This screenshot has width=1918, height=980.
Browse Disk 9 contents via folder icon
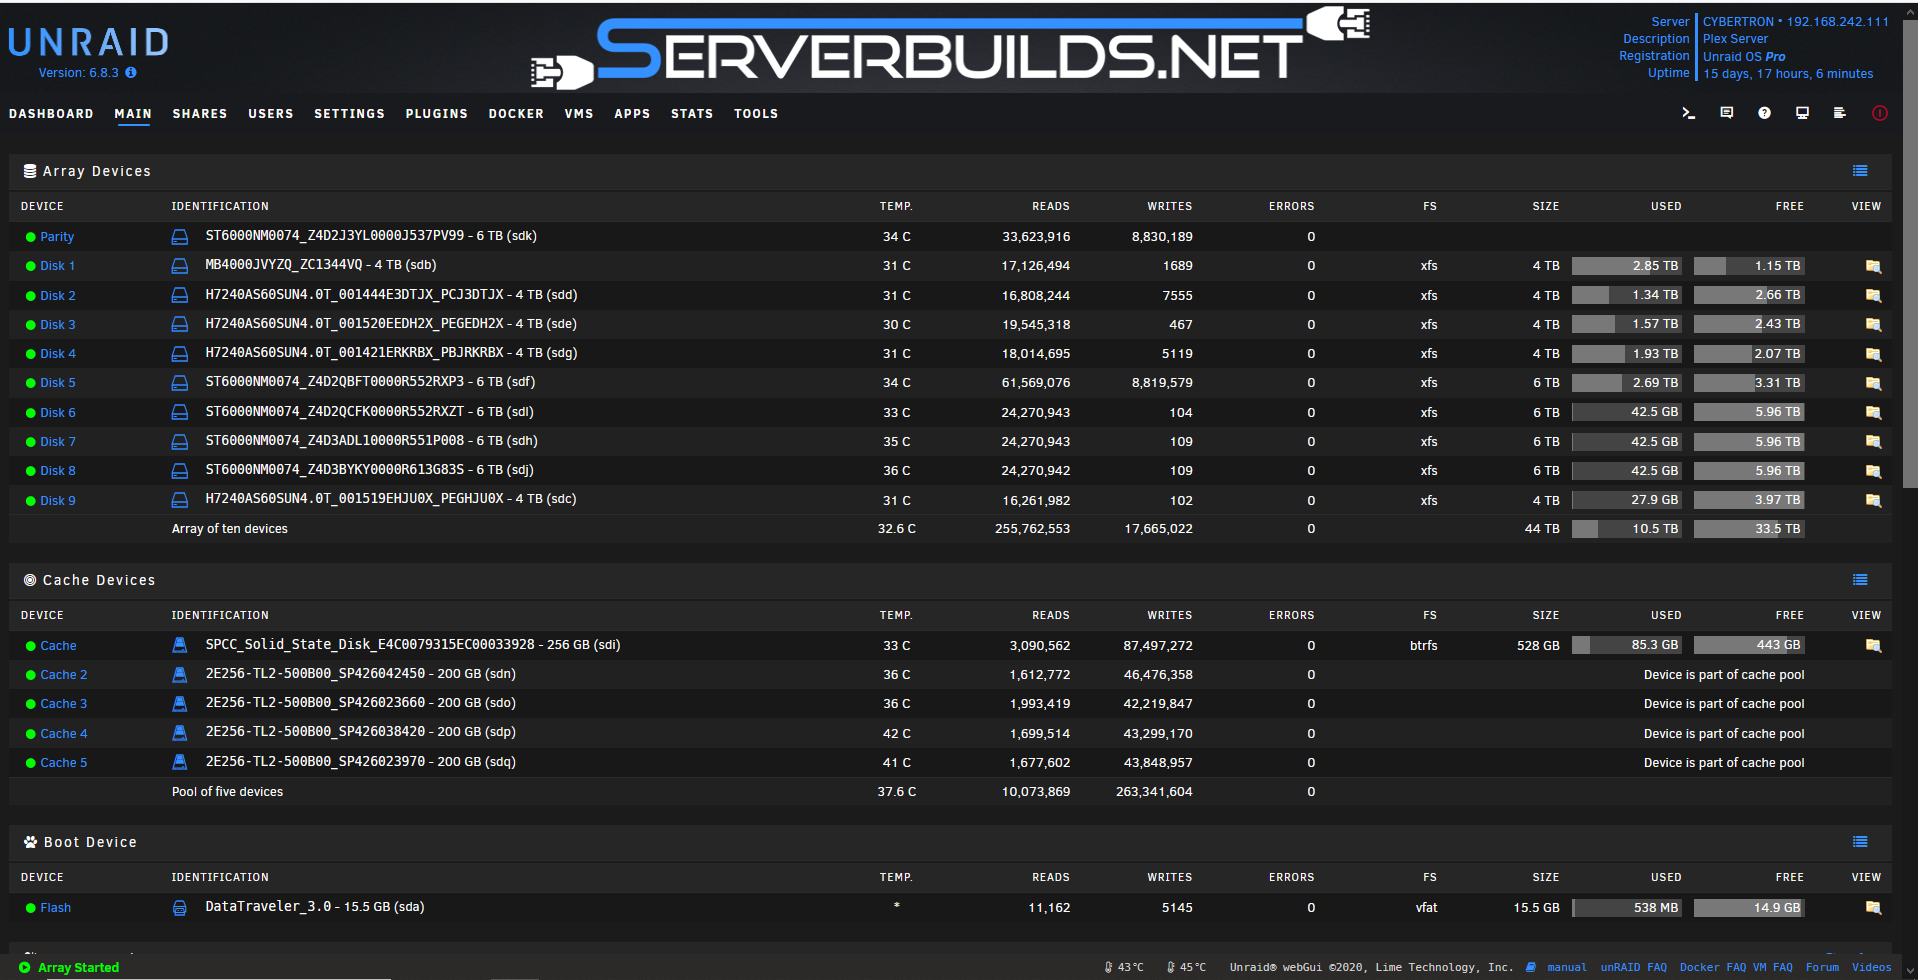click(1873, 500)
